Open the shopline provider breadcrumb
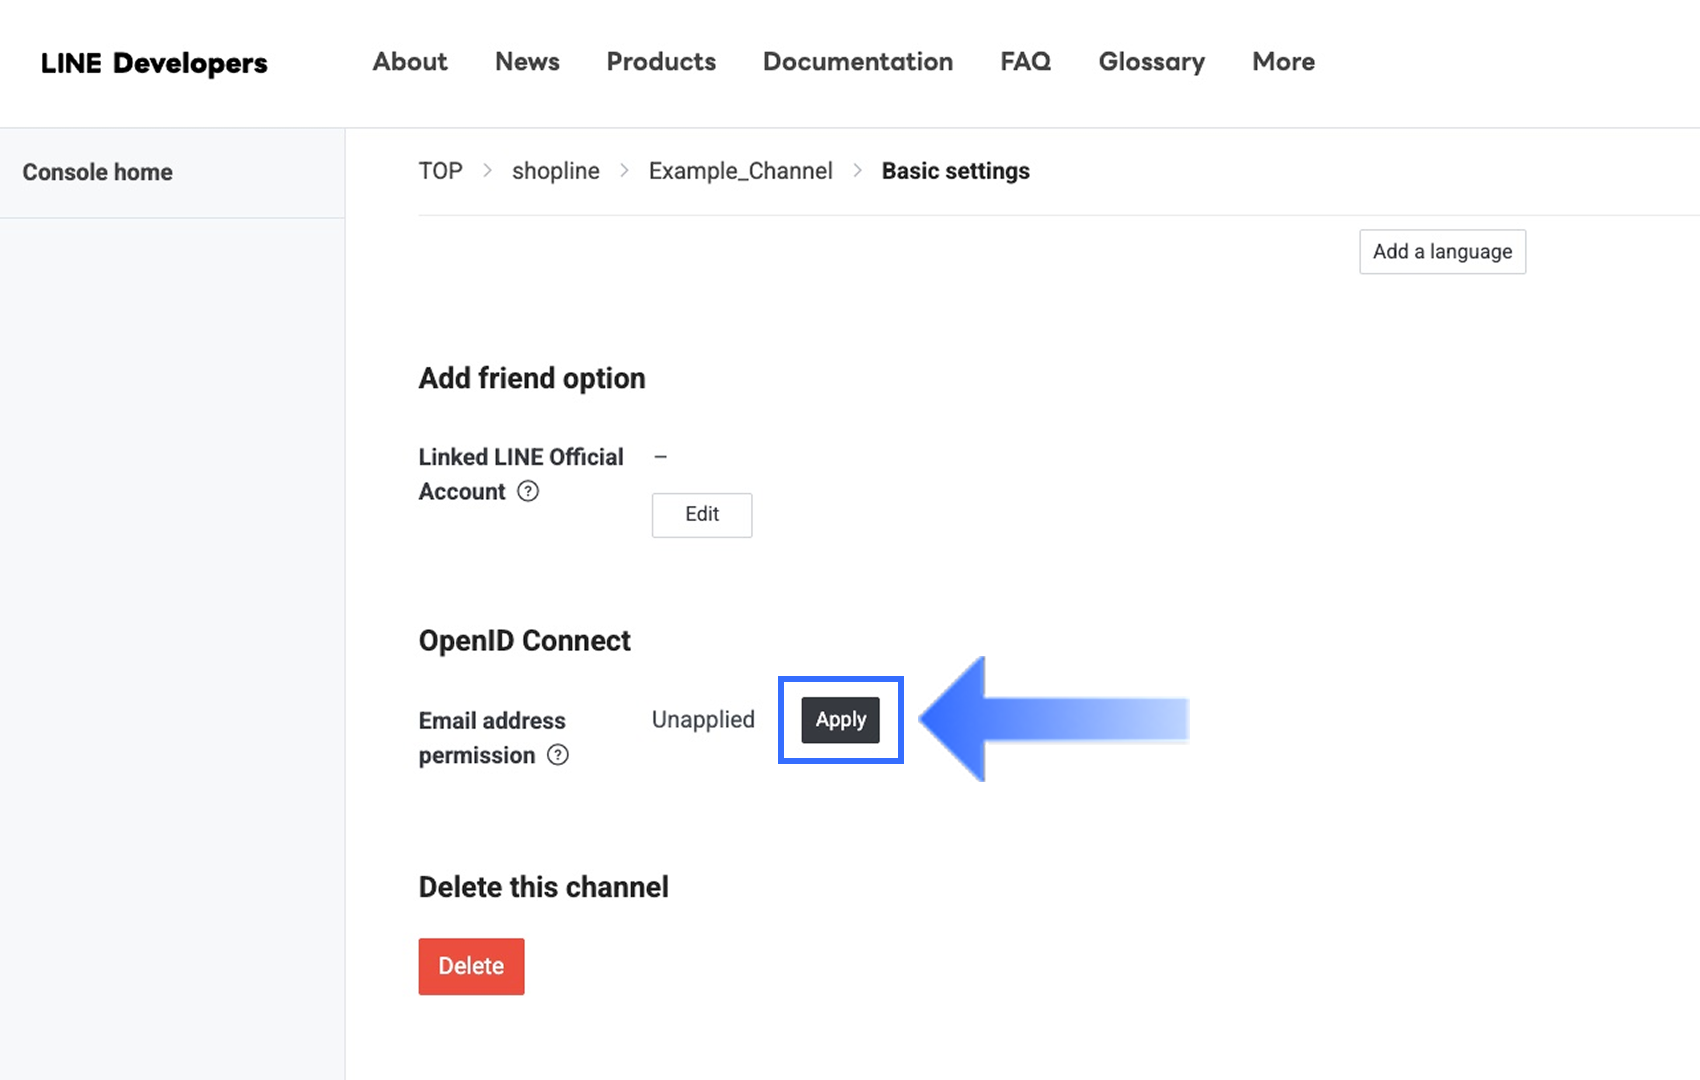The image size is (1700, 1080). [556, 171]
